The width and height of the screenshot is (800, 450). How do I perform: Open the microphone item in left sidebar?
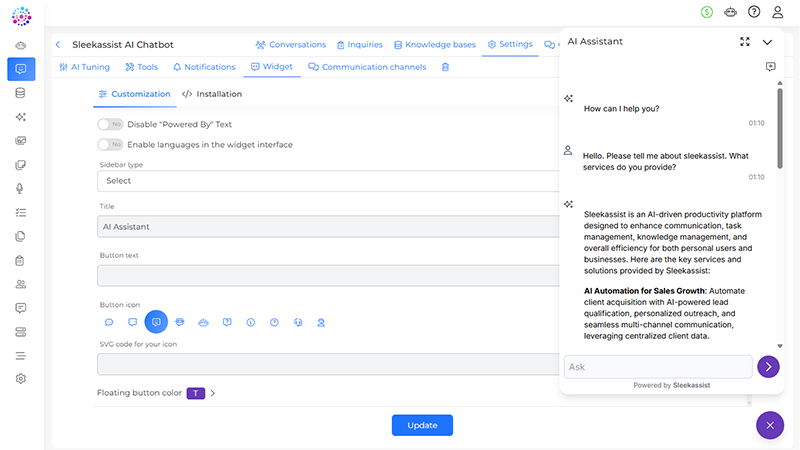point(21,189)
